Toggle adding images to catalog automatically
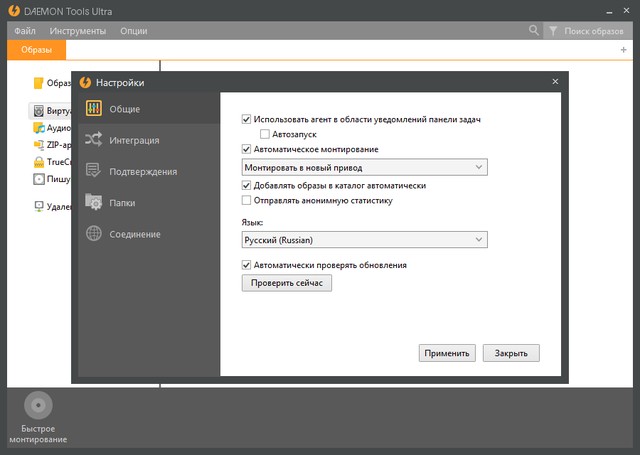The width and height of the screenshot is (640, 455). click(x=246, y=185)
